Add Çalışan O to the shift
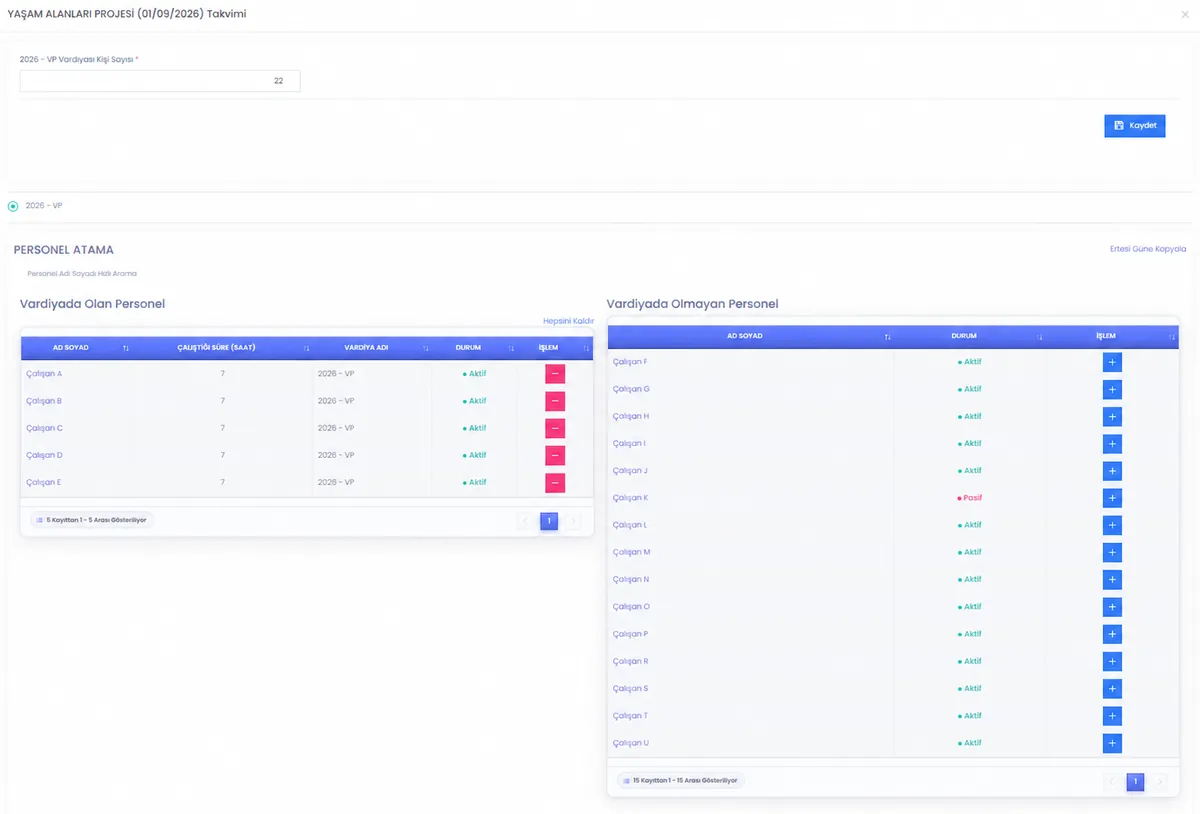Viewport: 1200px width, 814px height. click(x=1112, y=607)
